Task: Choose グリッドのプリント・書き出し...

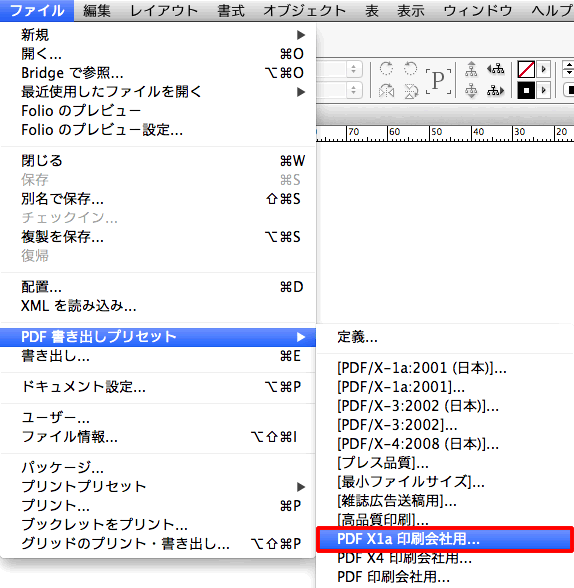Action: click(158, 543)
